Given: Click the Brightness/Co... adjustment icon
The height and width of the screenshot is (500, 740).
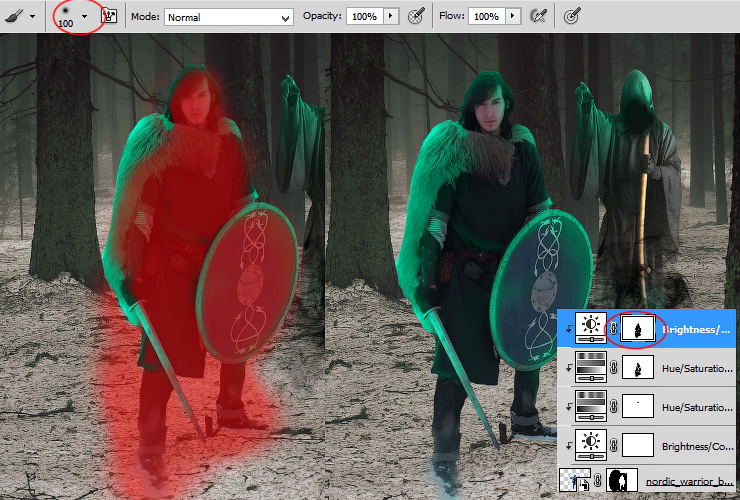Looking at the screenshot, I should [590, 445].
